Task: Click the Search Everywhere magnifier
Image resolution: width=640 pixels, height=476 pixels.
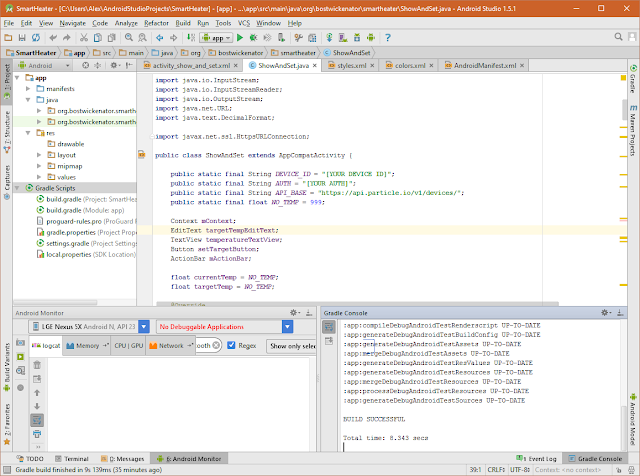Action: coord(618,37)
